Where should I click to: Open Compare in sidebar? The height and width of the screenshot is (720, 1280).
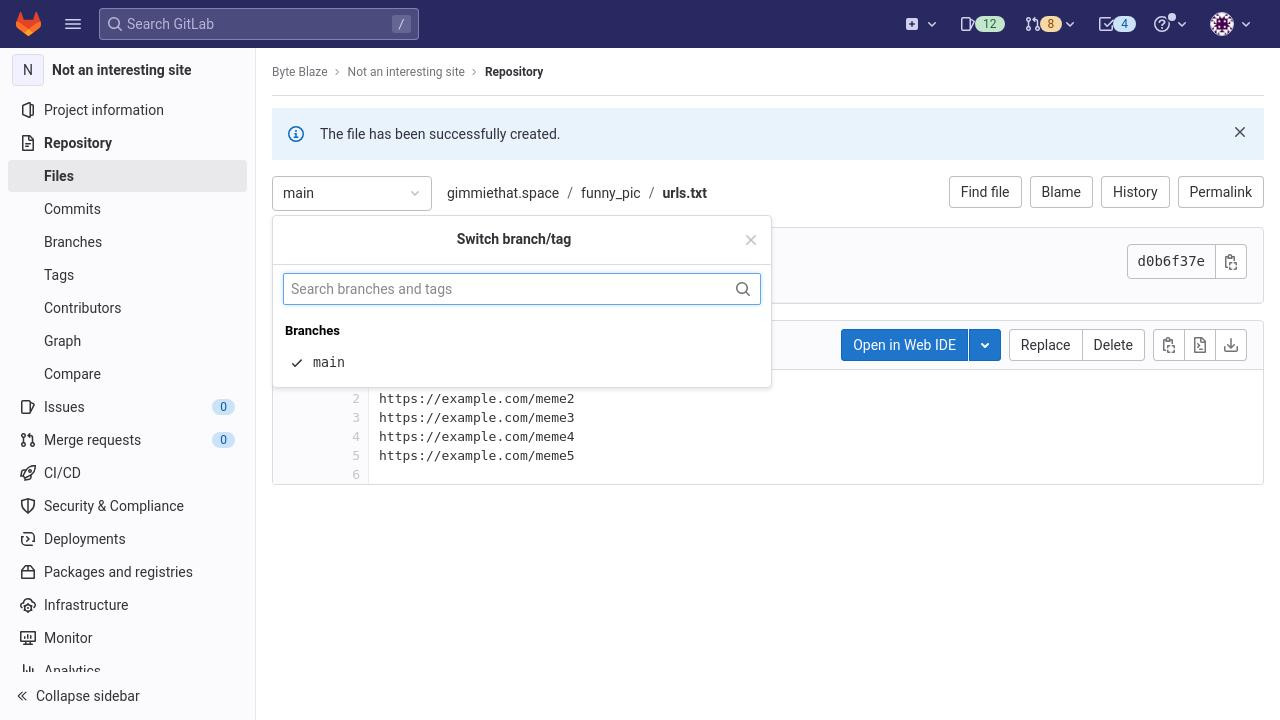coord(127,374)
